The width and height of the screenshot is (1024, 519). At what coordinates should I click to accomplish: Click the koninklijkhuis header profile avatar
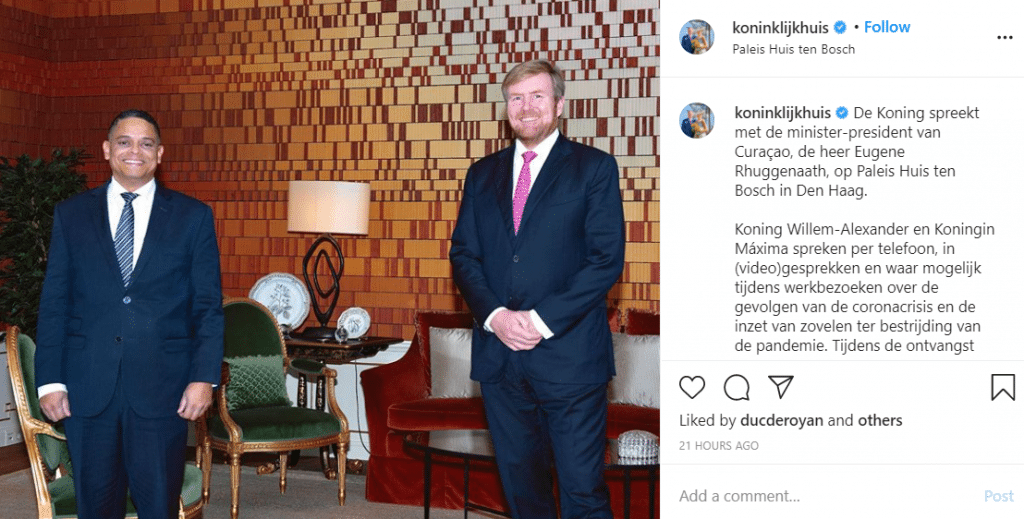tap(696, 37)
